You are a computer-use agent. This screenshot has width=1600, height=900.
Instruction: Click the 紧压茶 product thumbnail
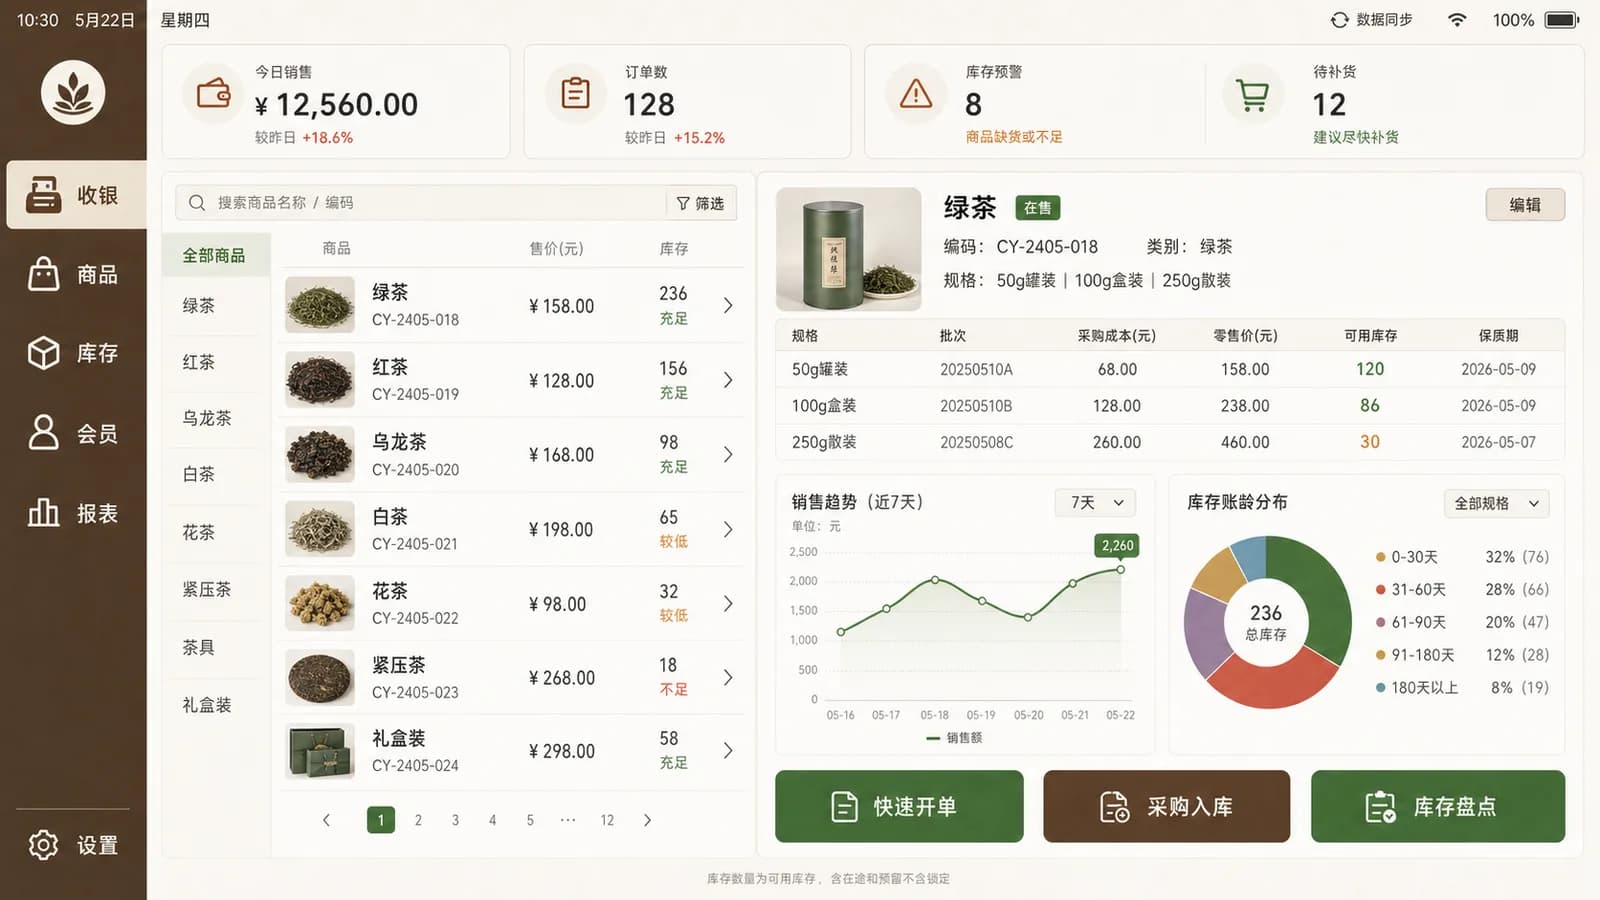(320, 677)
